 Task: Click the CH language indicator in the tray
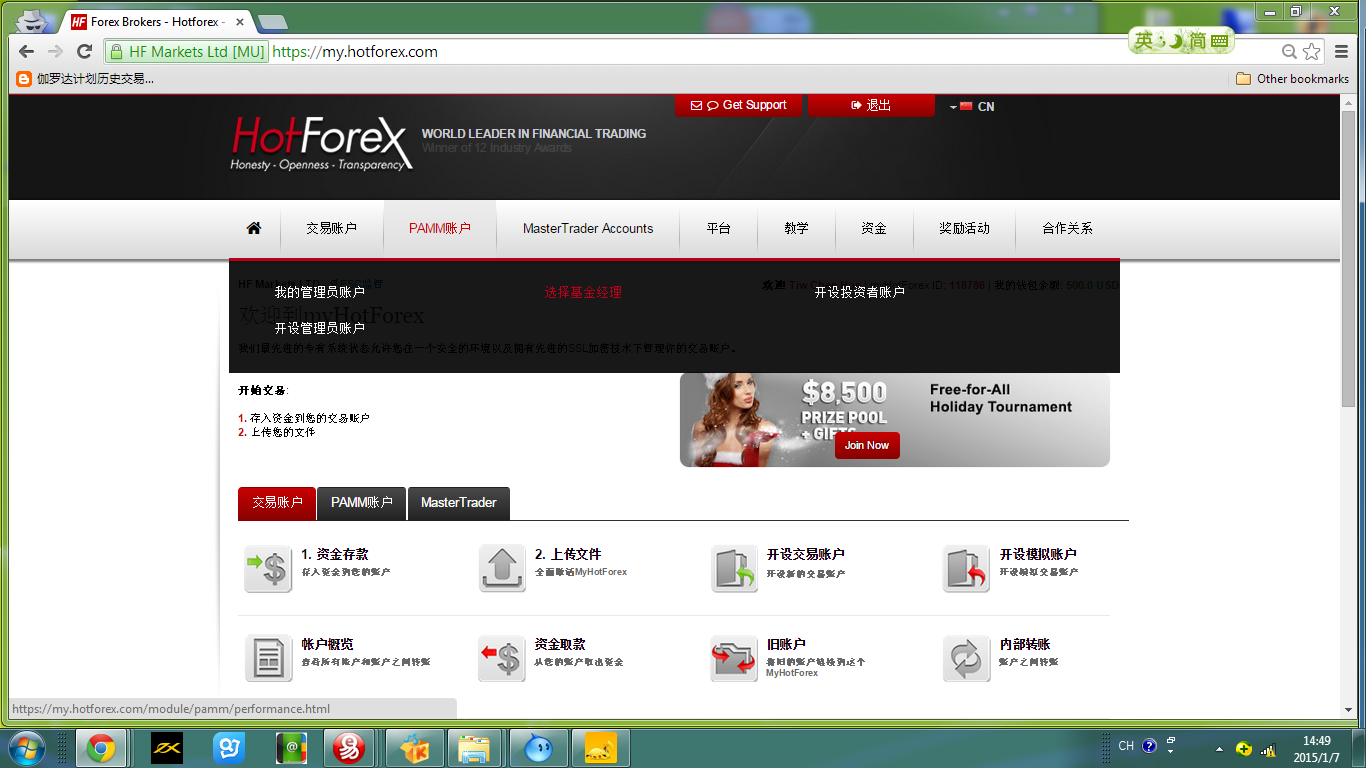pyautogui.click(x=1126, y=746)
